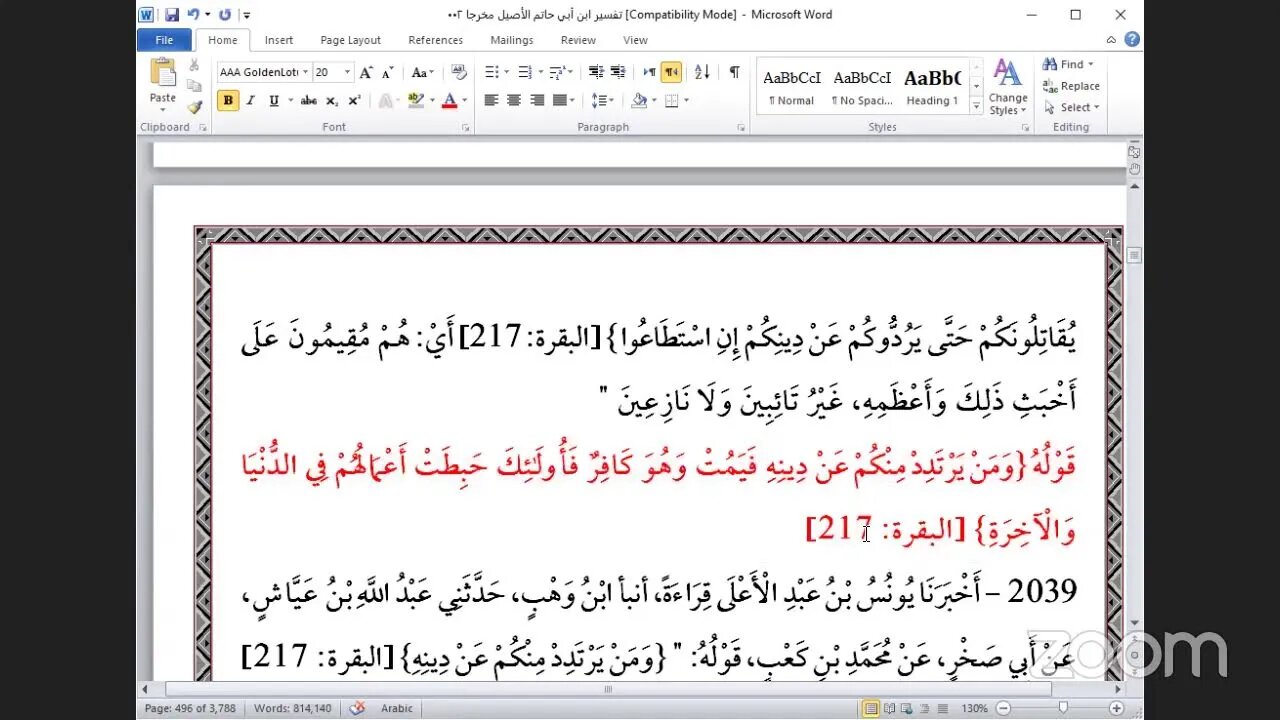Click the Redo icon in quick access toolbar
This screenshot has height=720, width=1280.
pos(225,14)
